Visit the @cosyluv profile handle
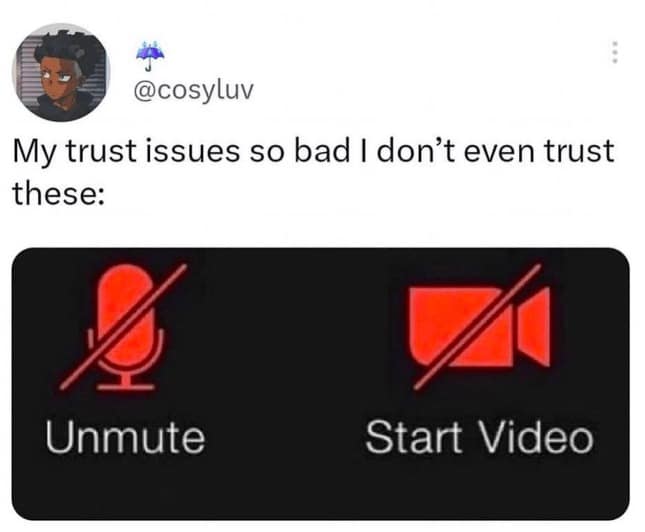This screenshot has height=532, width=645. 193,91
